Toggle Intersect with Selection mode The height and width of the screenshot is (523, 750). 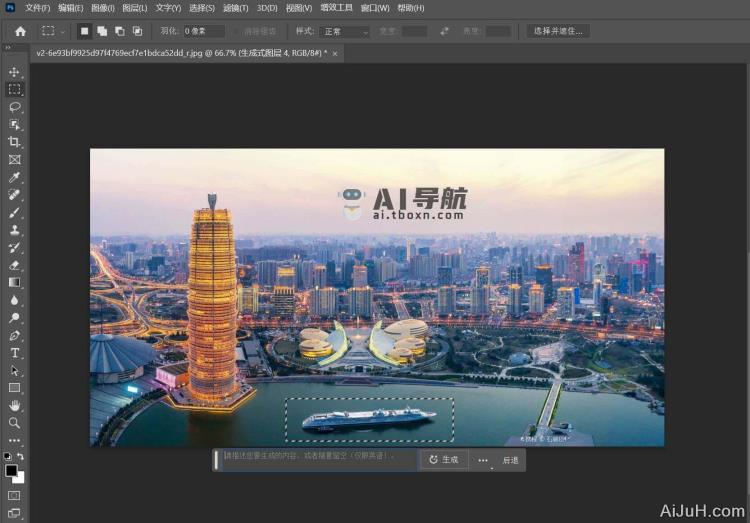tap(137, 31)
